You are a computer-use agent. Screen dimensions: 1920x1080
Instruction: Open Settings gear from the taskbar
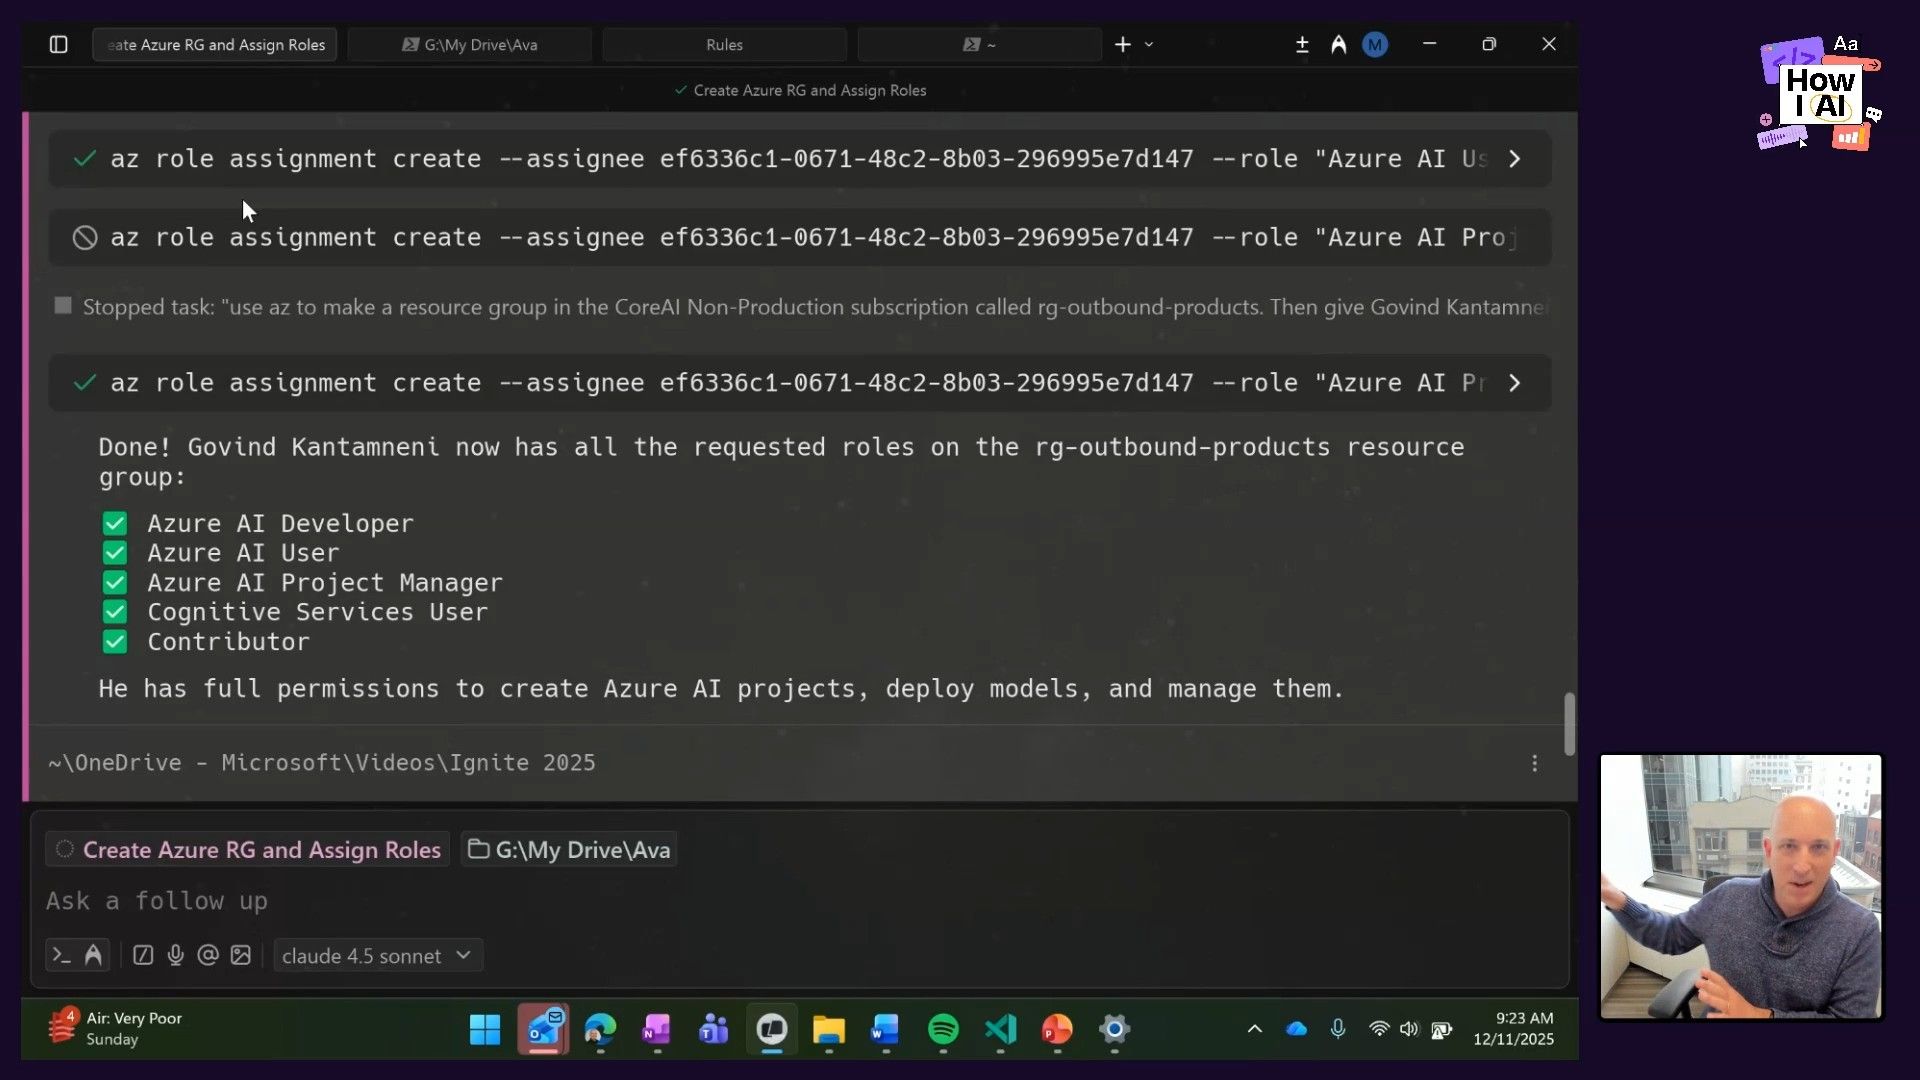pyautogui.click(x=1114, y=1030)
